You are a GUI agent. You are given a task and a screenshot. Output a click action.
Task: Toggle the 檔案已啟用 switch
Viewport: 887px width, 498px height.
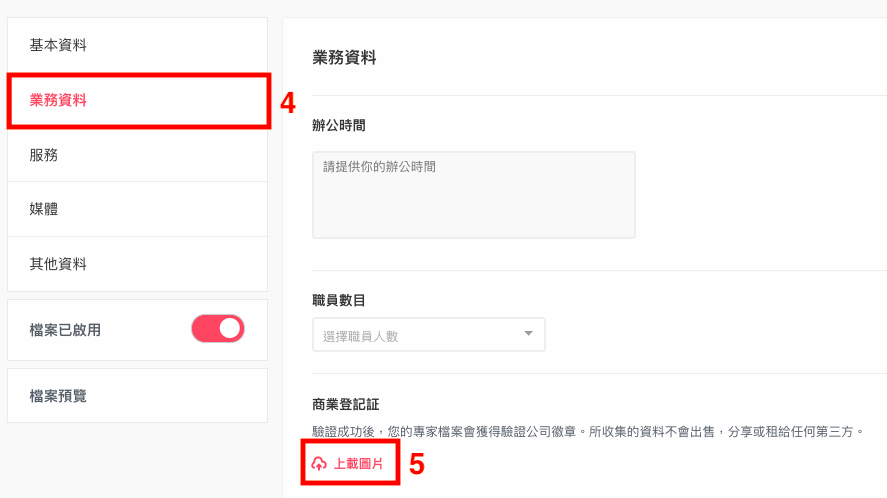[x=218, y=329]
